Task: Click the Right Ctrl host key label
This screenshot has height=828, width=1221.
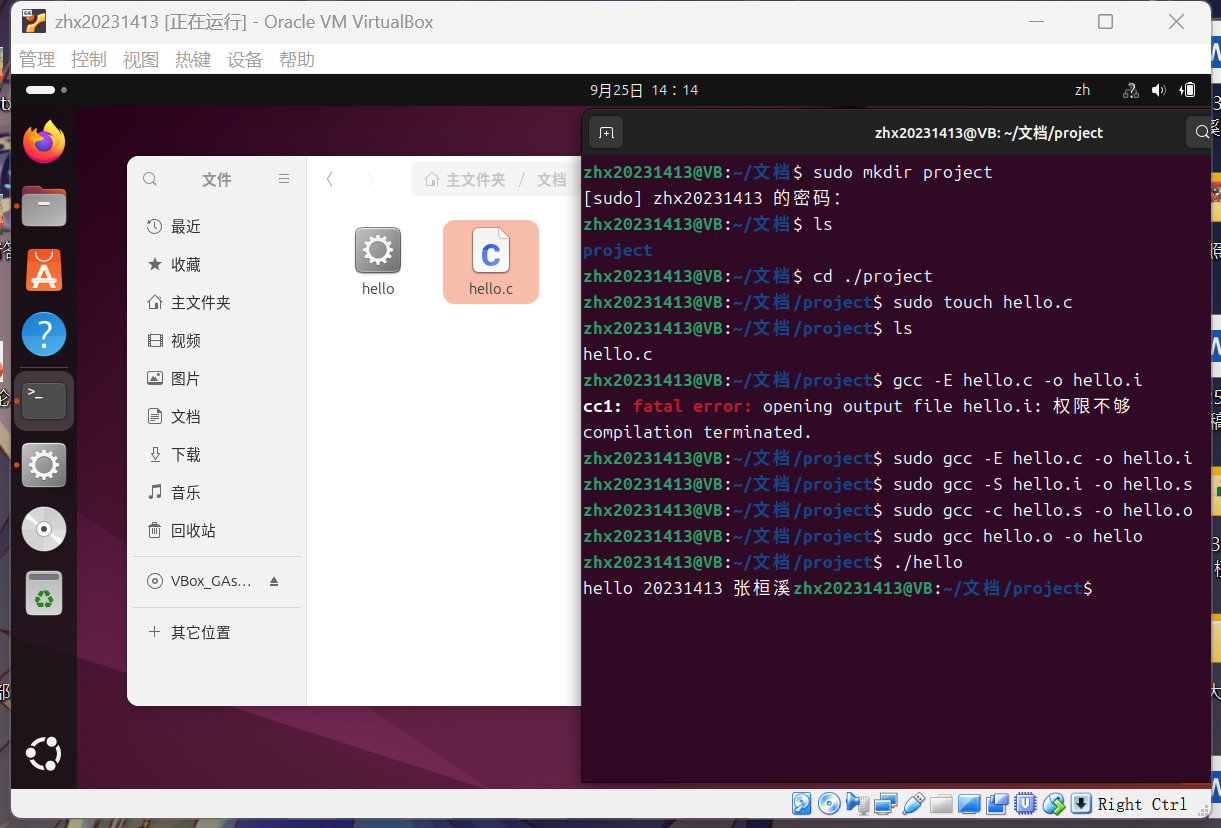Action: click(x=1142, y=804)
